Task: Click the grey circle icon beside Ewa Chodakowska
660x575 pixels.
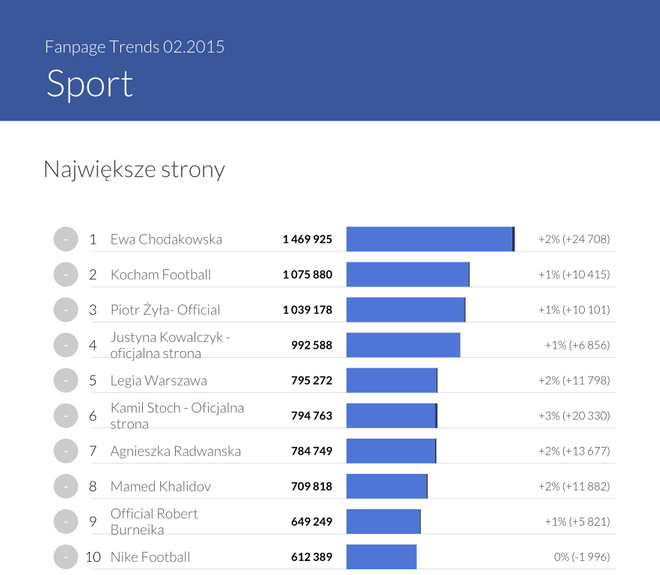Action: [65, 239]
